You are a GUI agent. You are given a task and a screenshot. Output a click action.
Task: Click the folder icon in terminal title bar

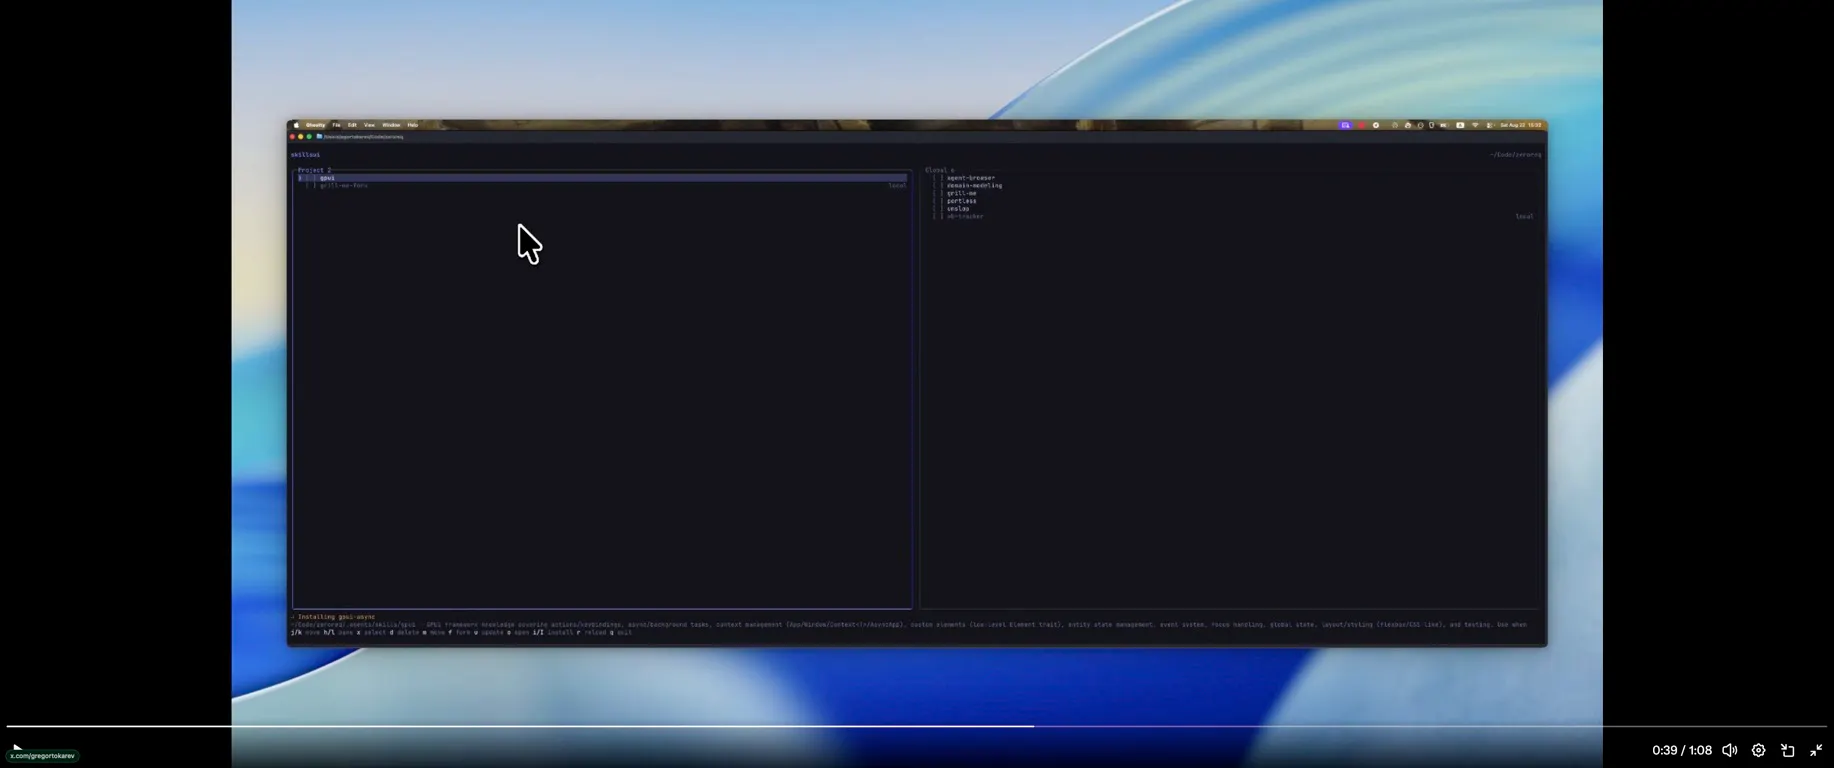[319, 136]
